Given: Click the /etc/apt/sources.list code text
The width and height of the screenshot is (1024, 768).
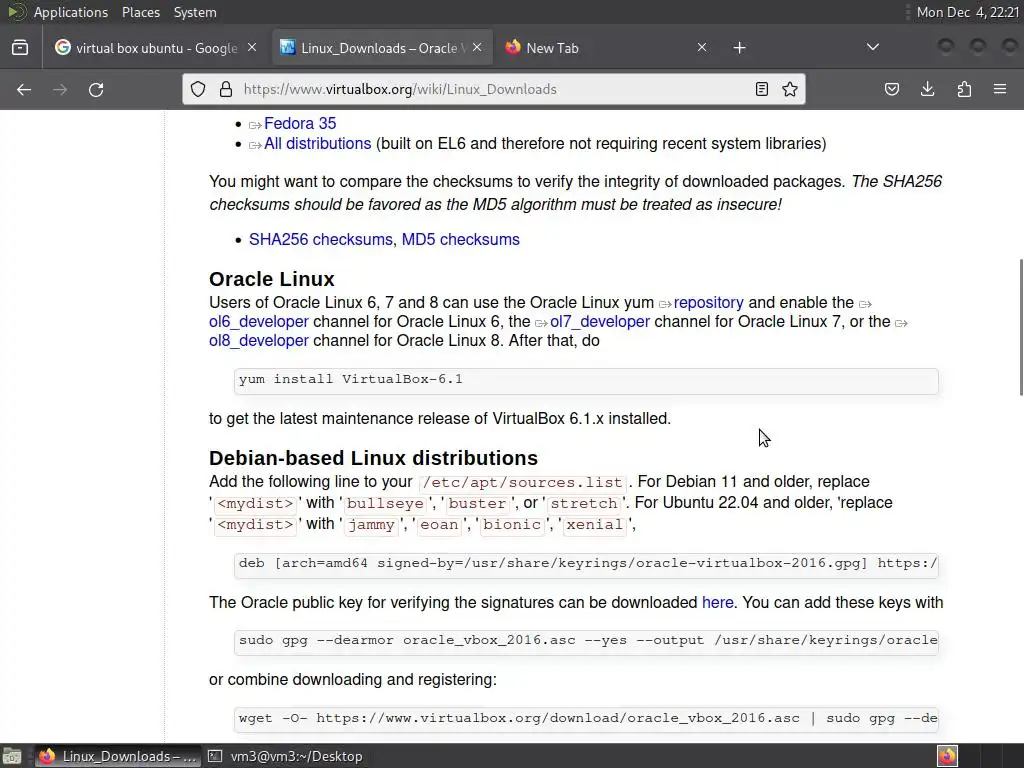Looking at the screenshot, I should pyautogui.click(x=522, y=483).
